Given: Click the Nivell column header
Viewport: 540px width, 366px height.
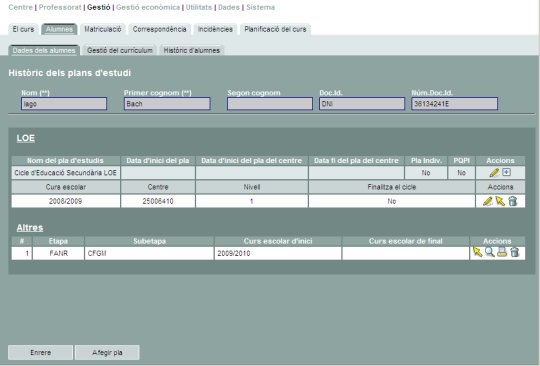Looking at the screenshot, I should [252, 187].
